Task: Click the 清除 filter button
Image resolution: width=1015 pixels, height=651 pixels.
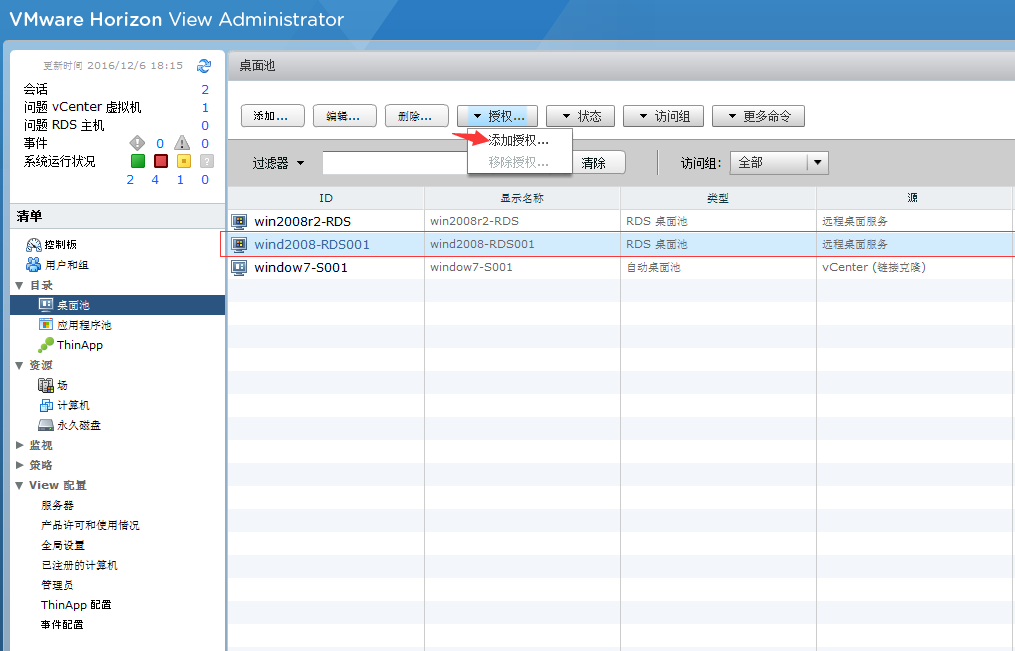Action: tap(599, 162)
